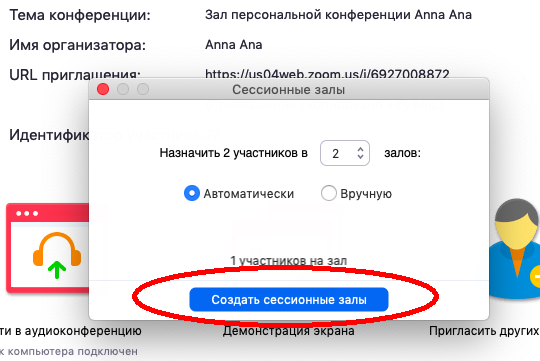Click the Пригласить других label
Screen dimensions: 540x361
[484, 331]
